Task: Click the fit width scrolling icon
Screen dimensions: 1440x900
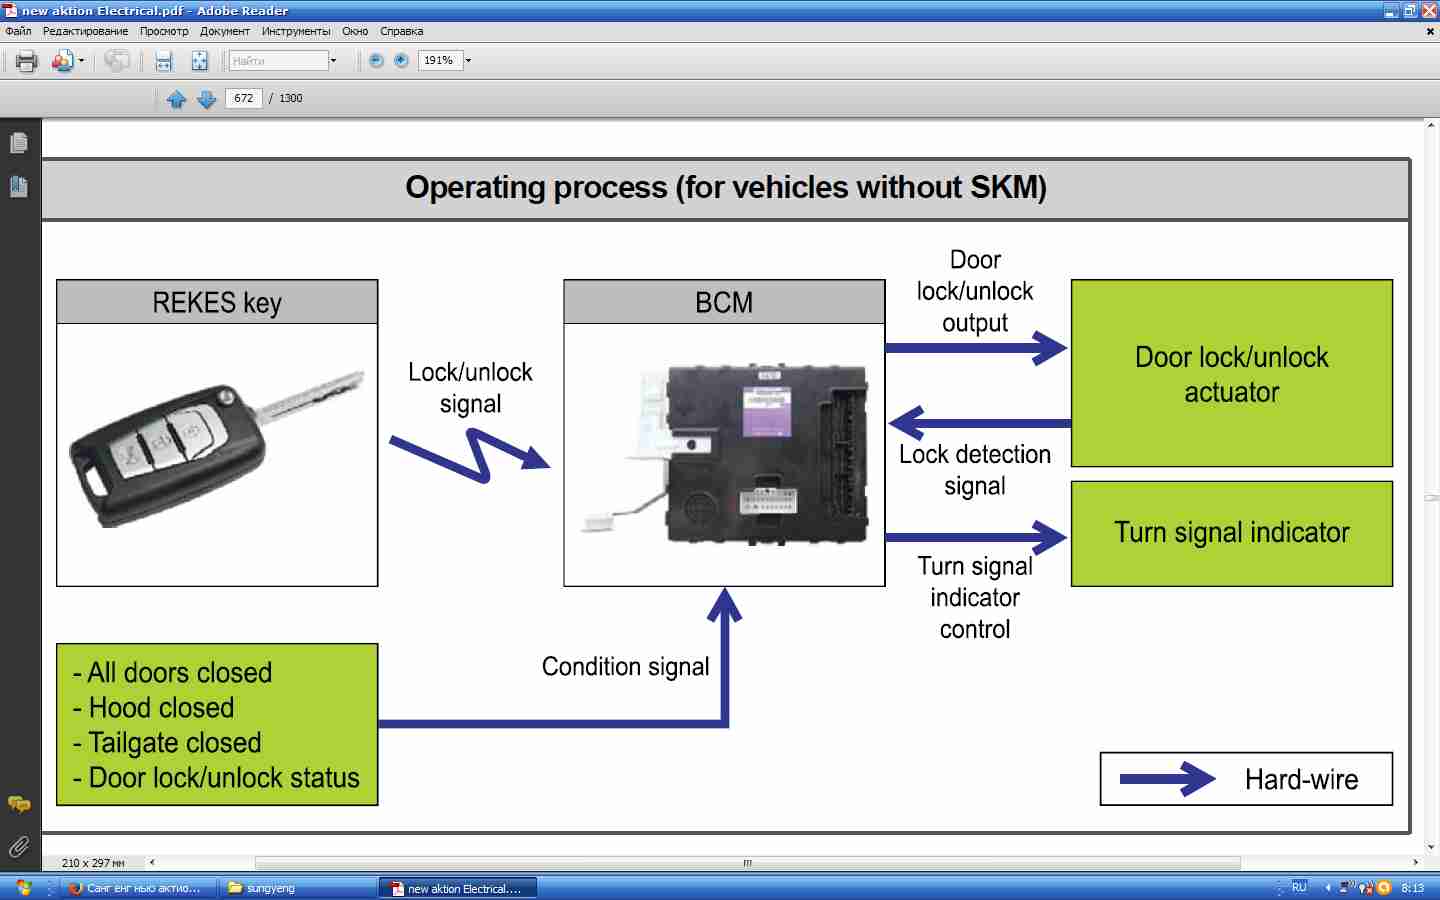Action: [x=163, y=61]
